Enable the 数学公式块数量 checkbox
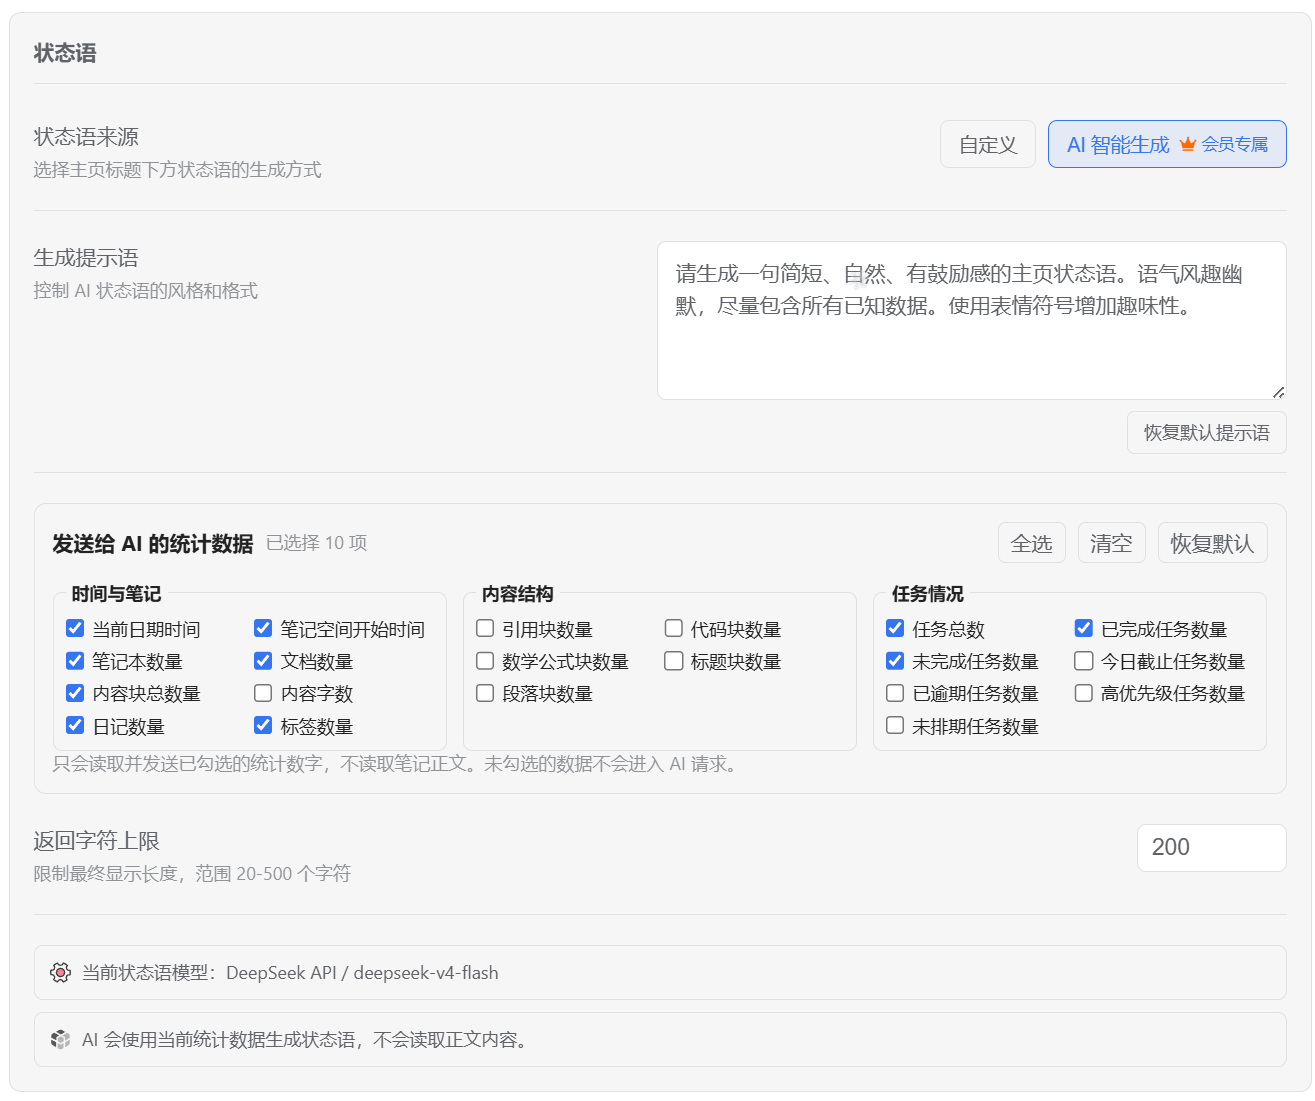The width and height of the screenshot is (1315, 1101). (x=485, y=660)
